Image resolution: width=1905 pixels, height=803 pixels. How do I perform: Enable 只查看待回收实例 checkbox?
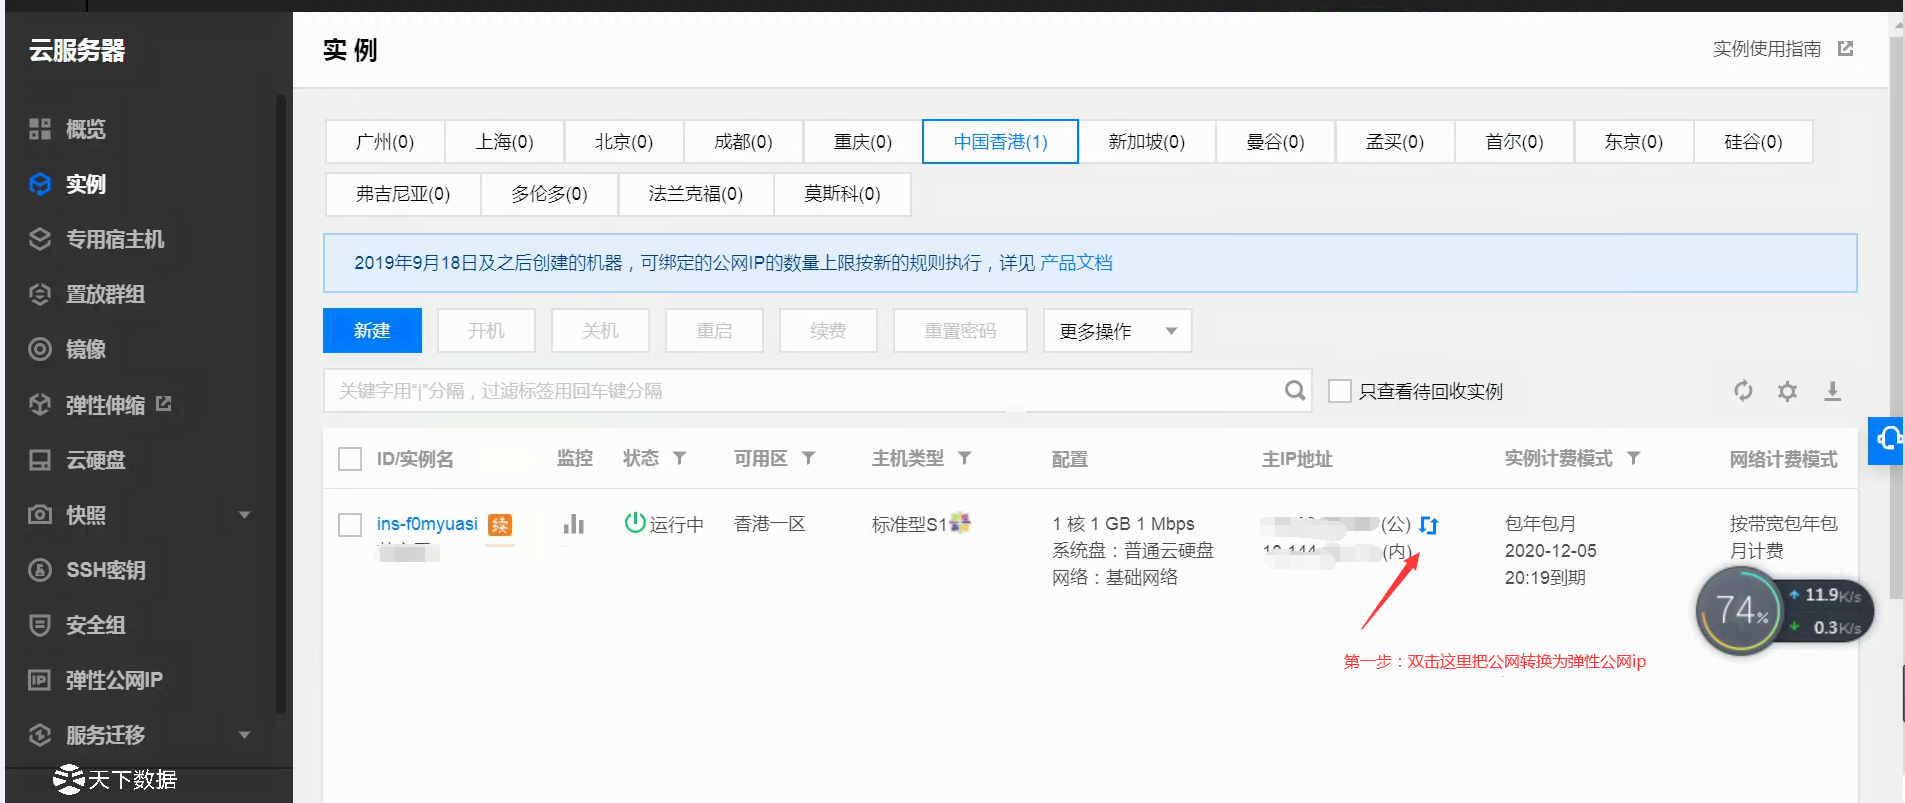point(1340,391)
